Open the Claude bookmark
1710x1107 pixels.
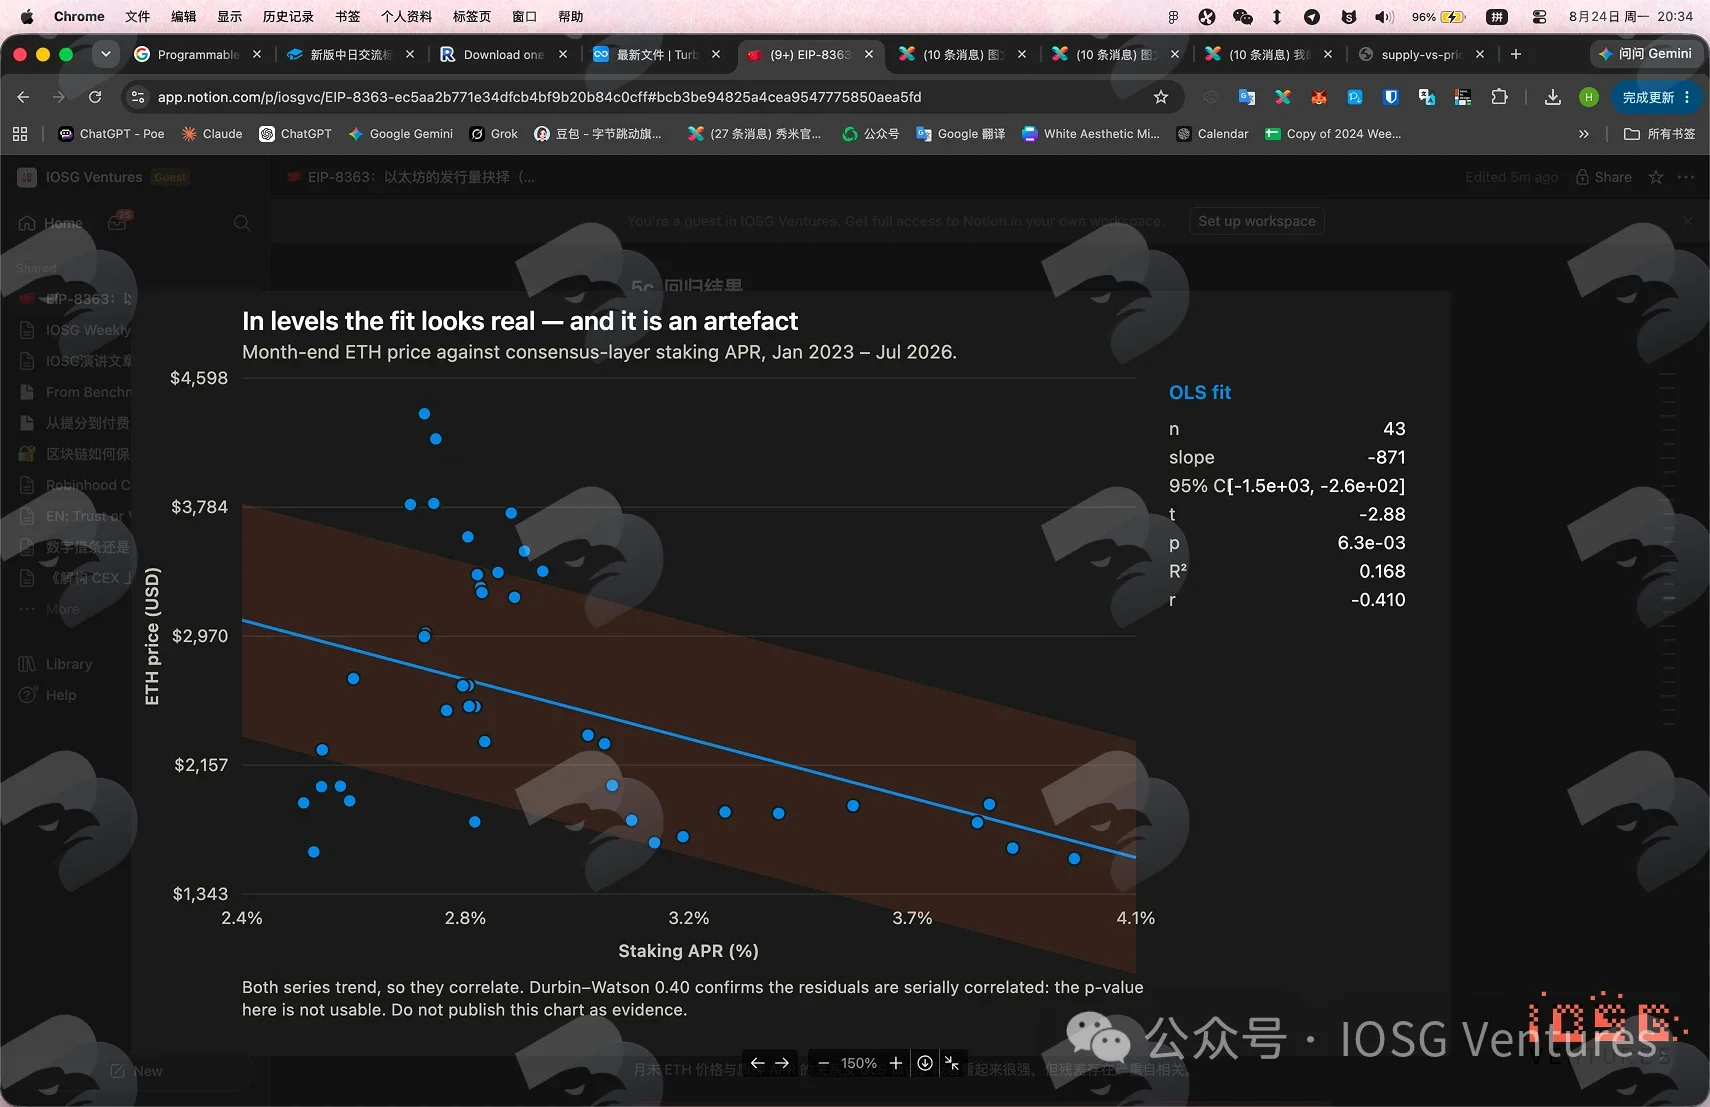pyautogui.click(x=212, y=134)
